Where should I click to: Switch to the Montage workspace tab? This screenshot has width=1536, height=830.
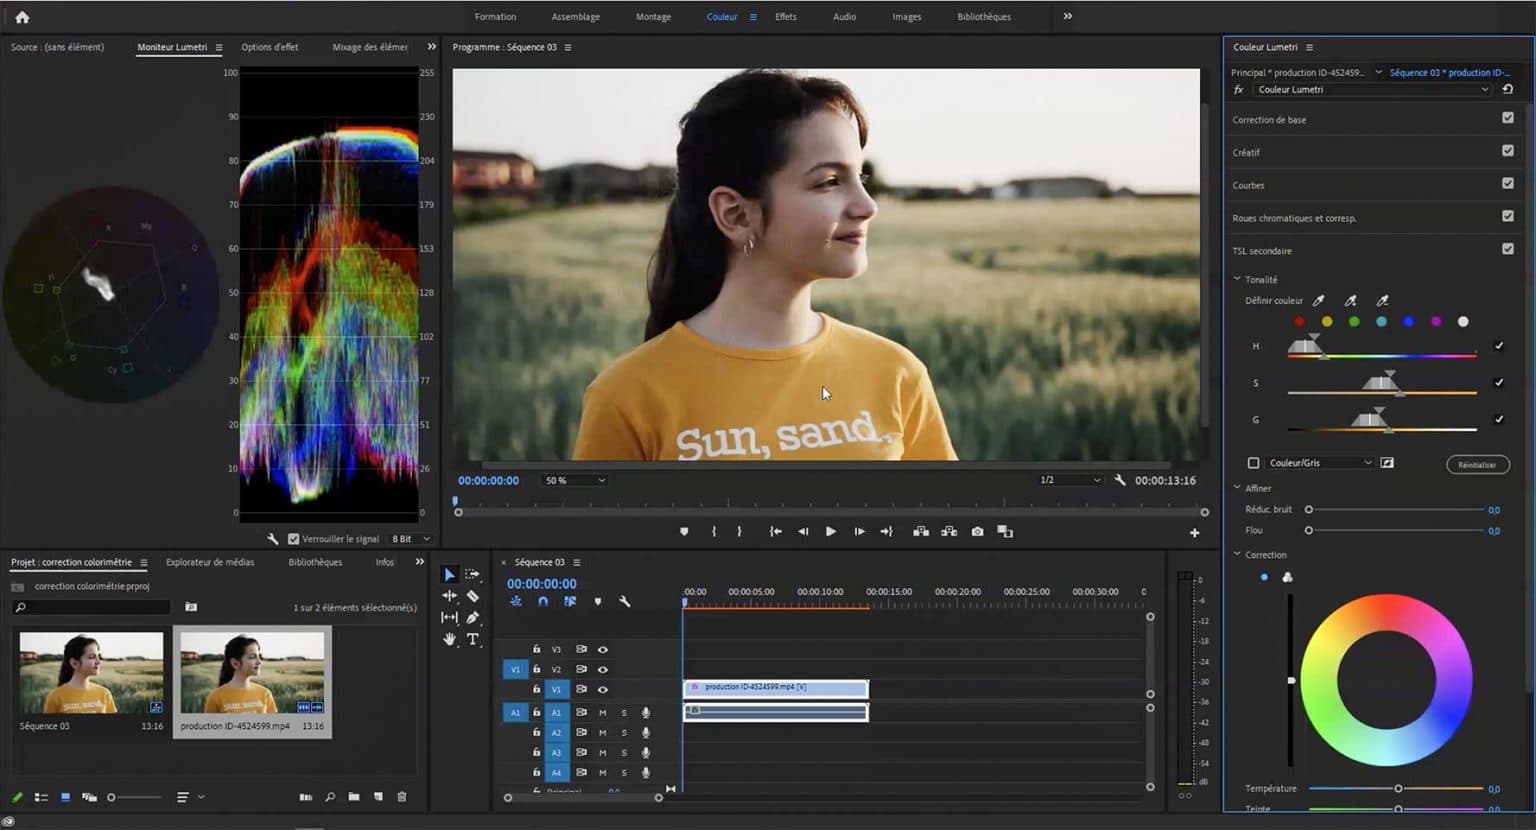652,16
